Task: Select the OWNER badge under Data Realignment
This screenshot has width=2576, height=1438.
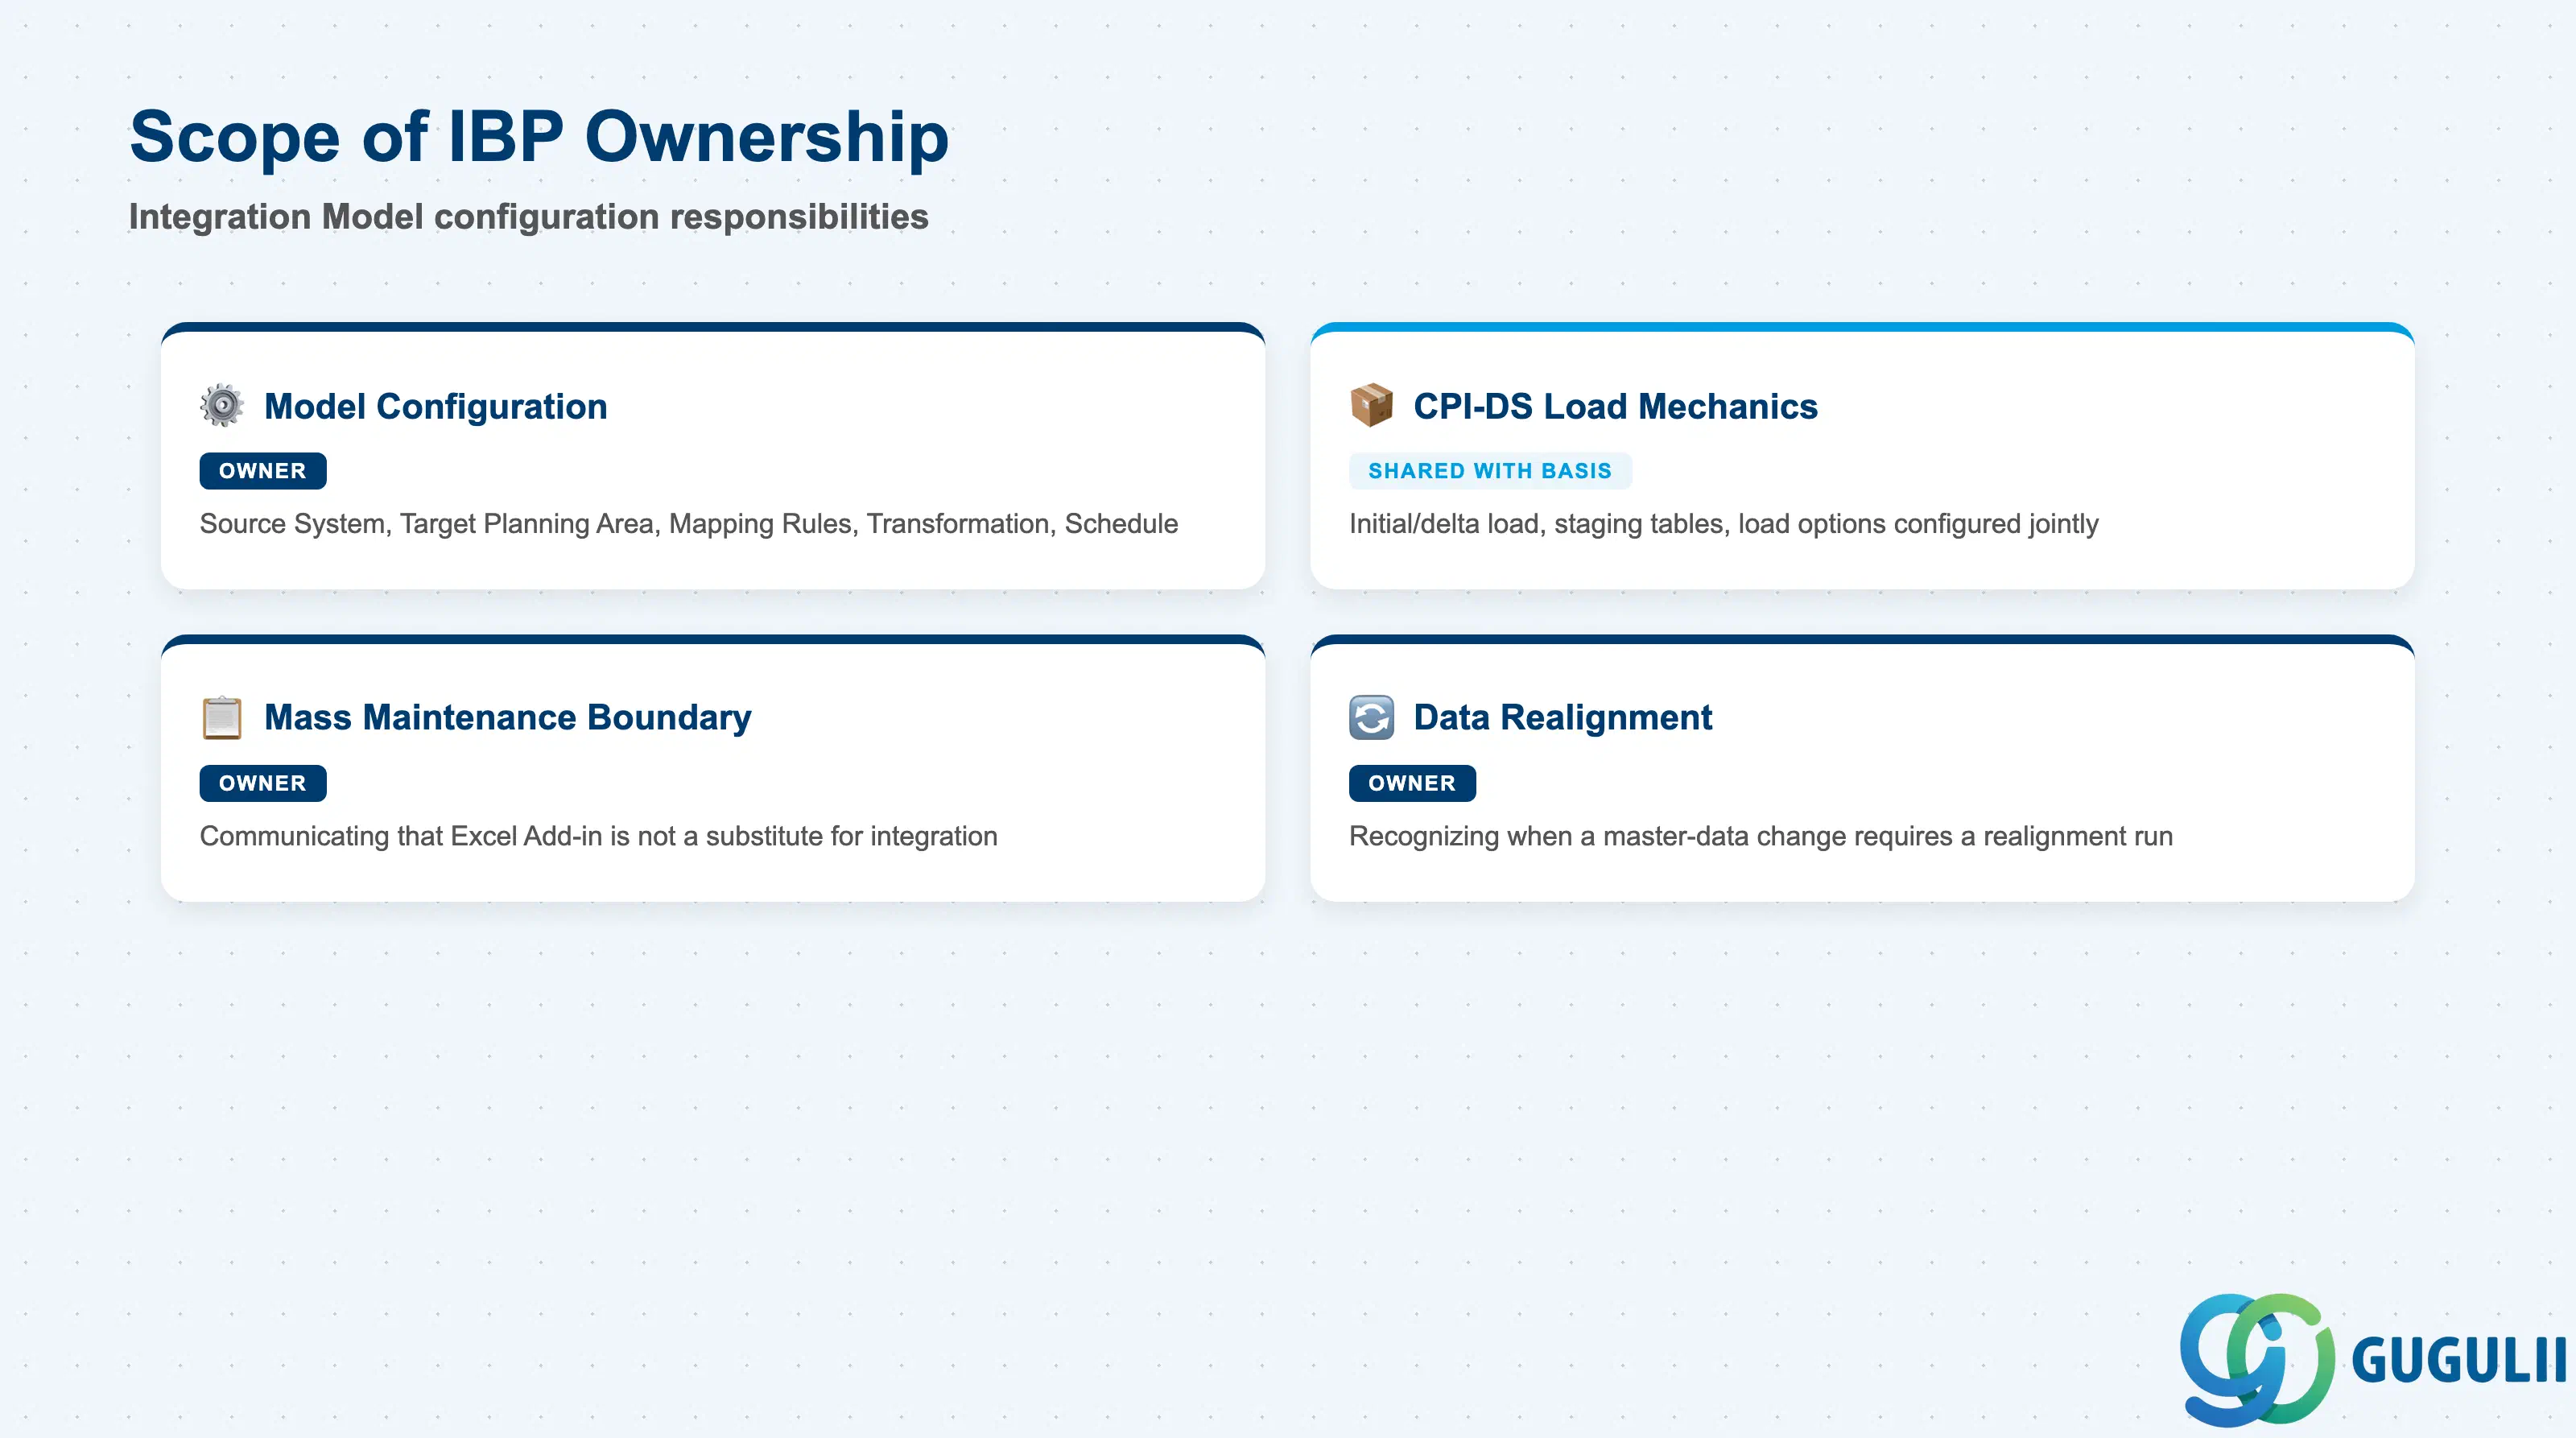Action: tap(1412, 783)
